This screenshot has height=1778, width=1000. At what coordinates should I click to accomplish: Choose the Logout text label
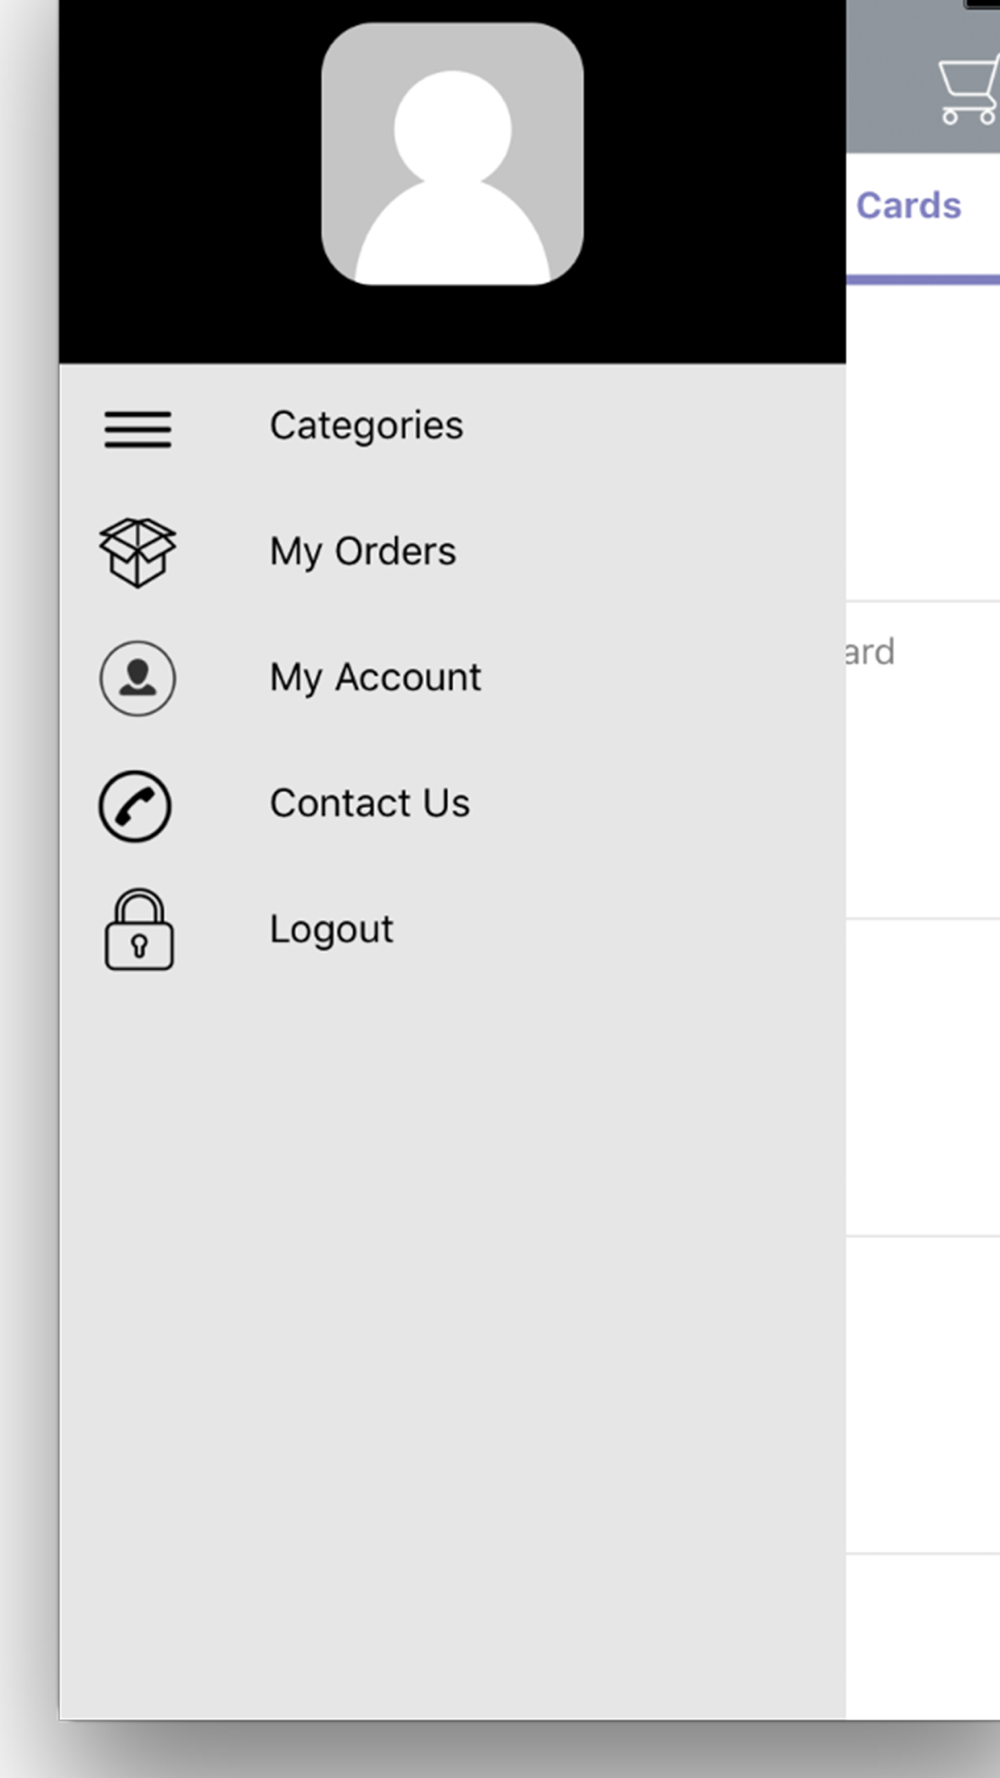pyautogui.click(x=331, y=930)
